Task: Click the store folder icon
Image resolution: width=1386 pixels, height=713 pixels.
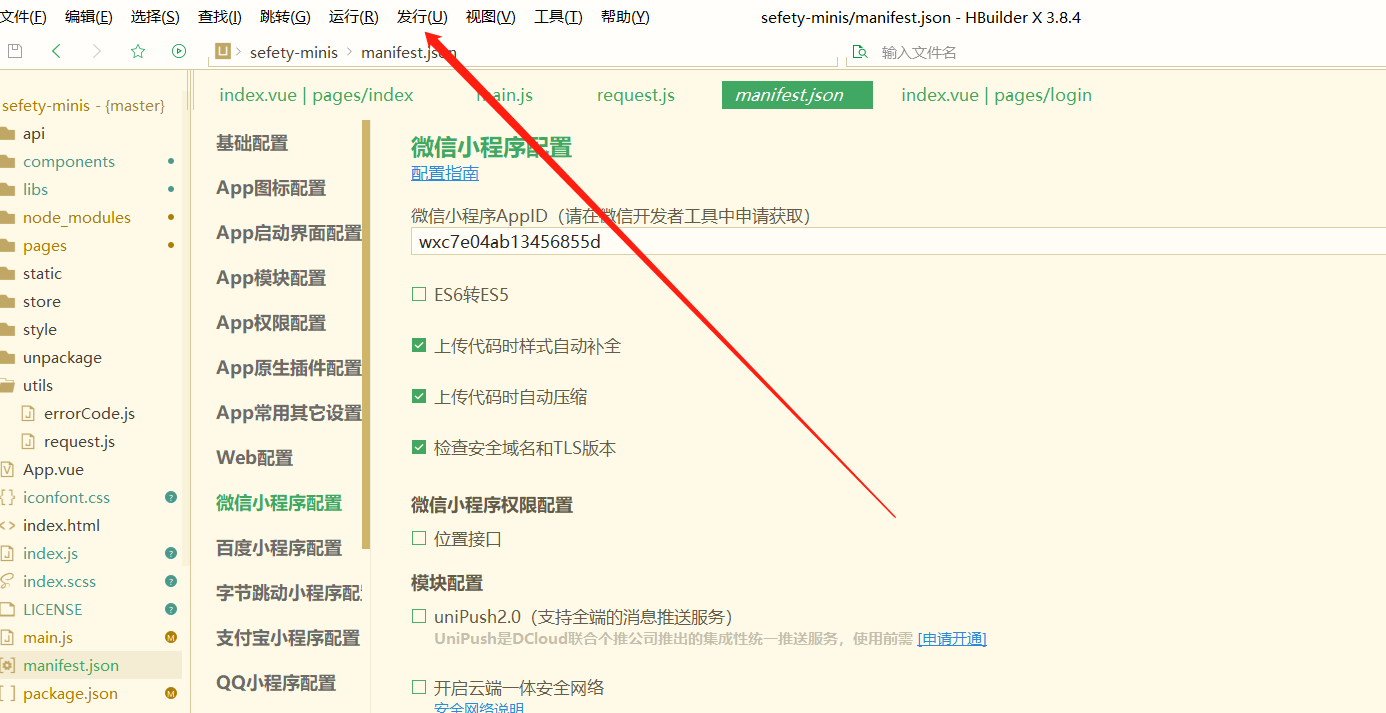Action: coord(7,302)
